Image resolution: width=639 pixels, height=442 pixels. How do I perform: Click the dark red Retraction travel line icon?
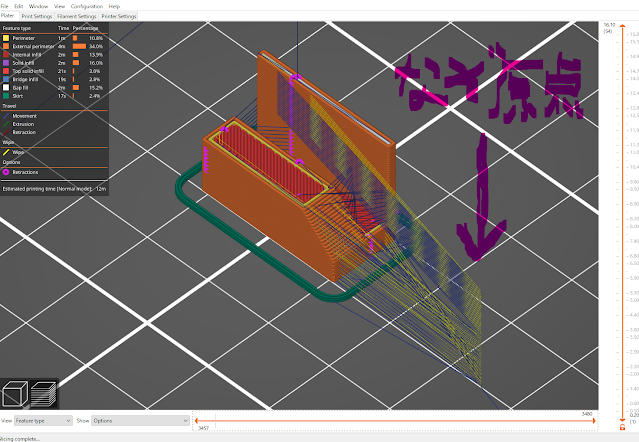[6, 132]
